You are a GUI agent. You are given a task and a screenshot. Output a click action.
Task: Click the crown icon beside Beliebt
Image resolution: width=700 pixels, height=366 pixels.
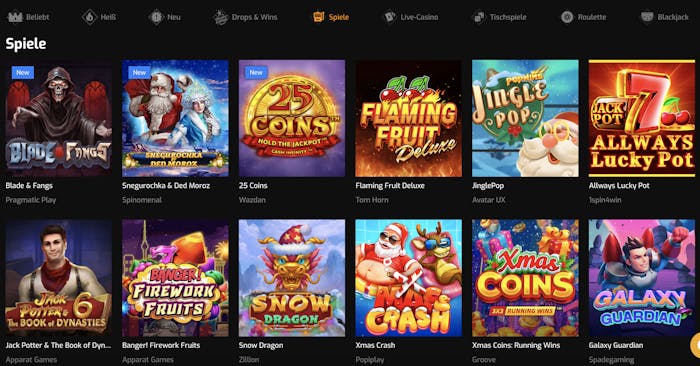(15, 17)
